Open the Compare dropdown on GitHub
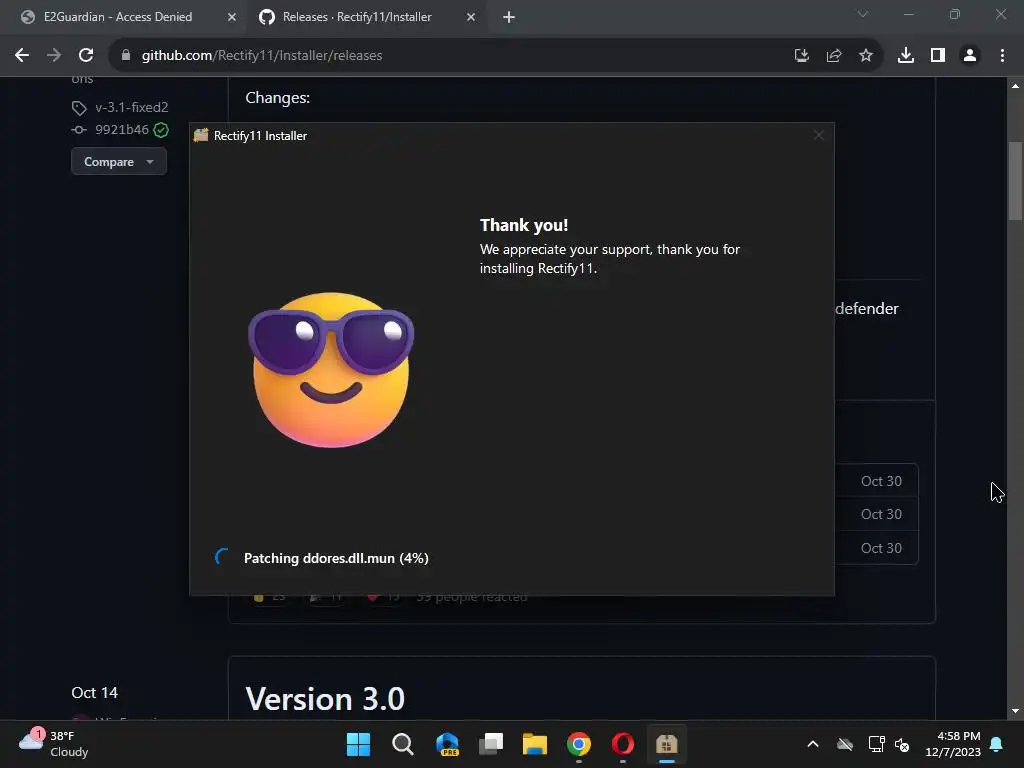The width and height of the screenshot is (1024, 768). [119, 161]
